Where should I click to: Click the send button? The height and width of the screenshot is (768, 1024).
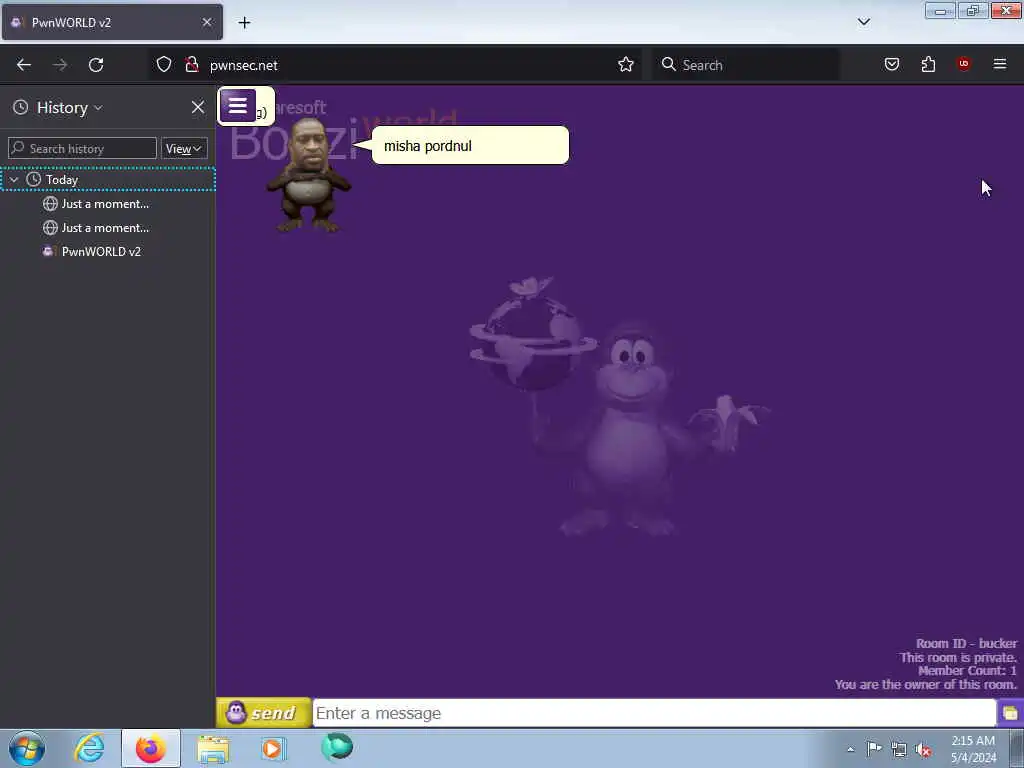264,712
